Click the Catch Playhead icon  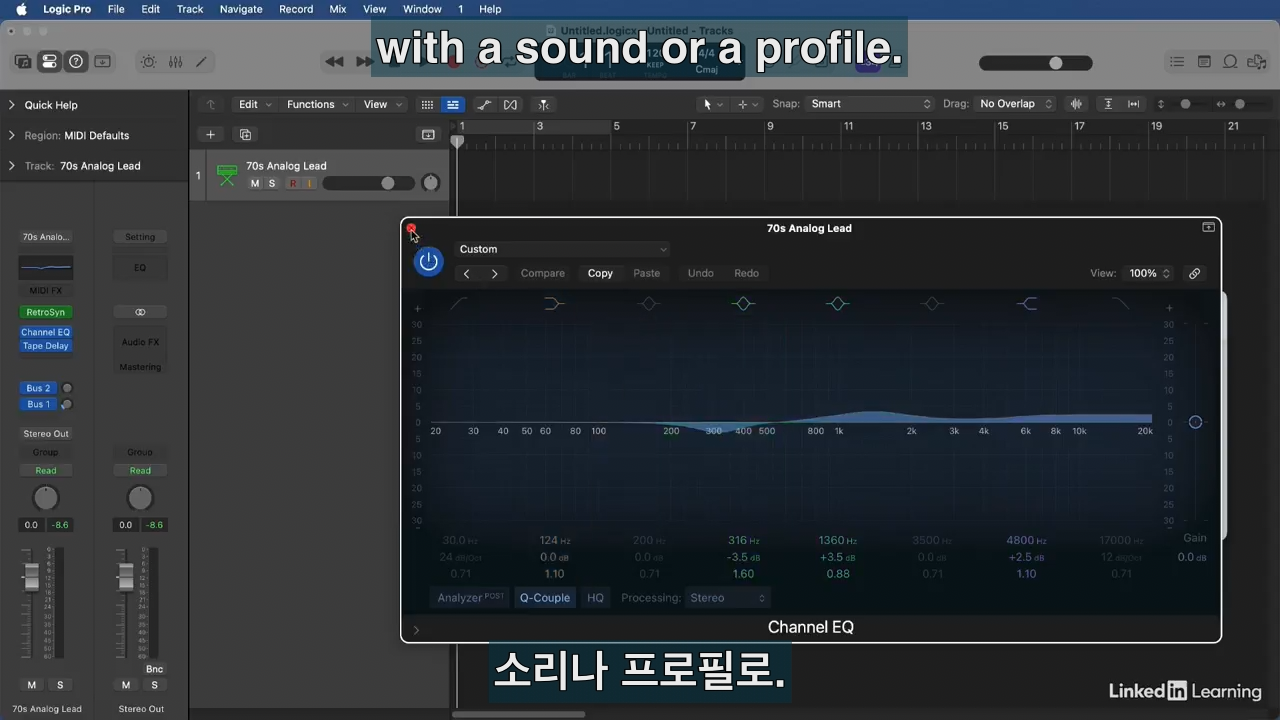point(543,104)
